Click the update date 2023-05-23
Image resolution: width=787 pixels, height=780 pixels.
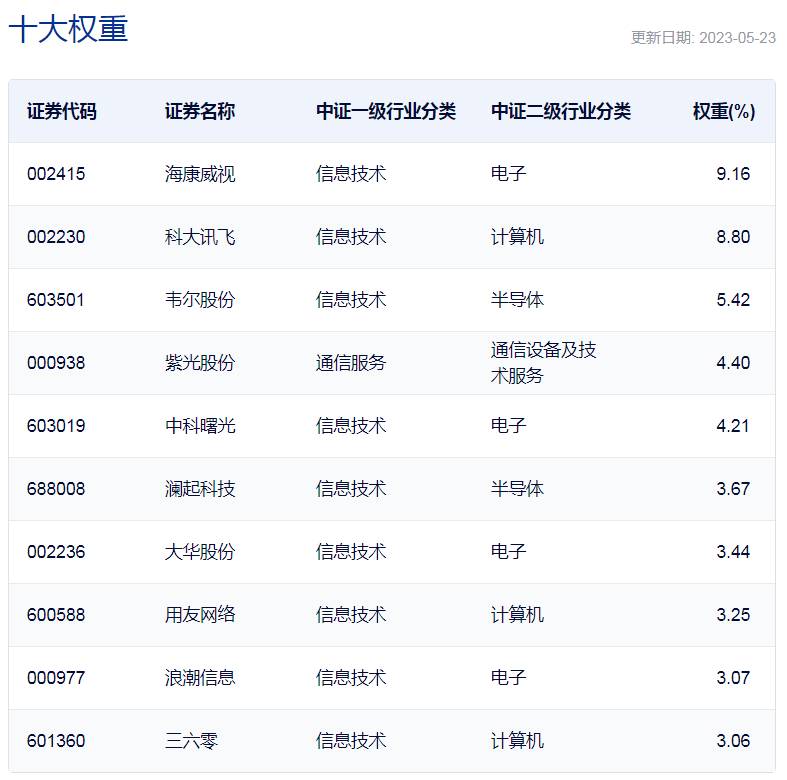(737, 38)
